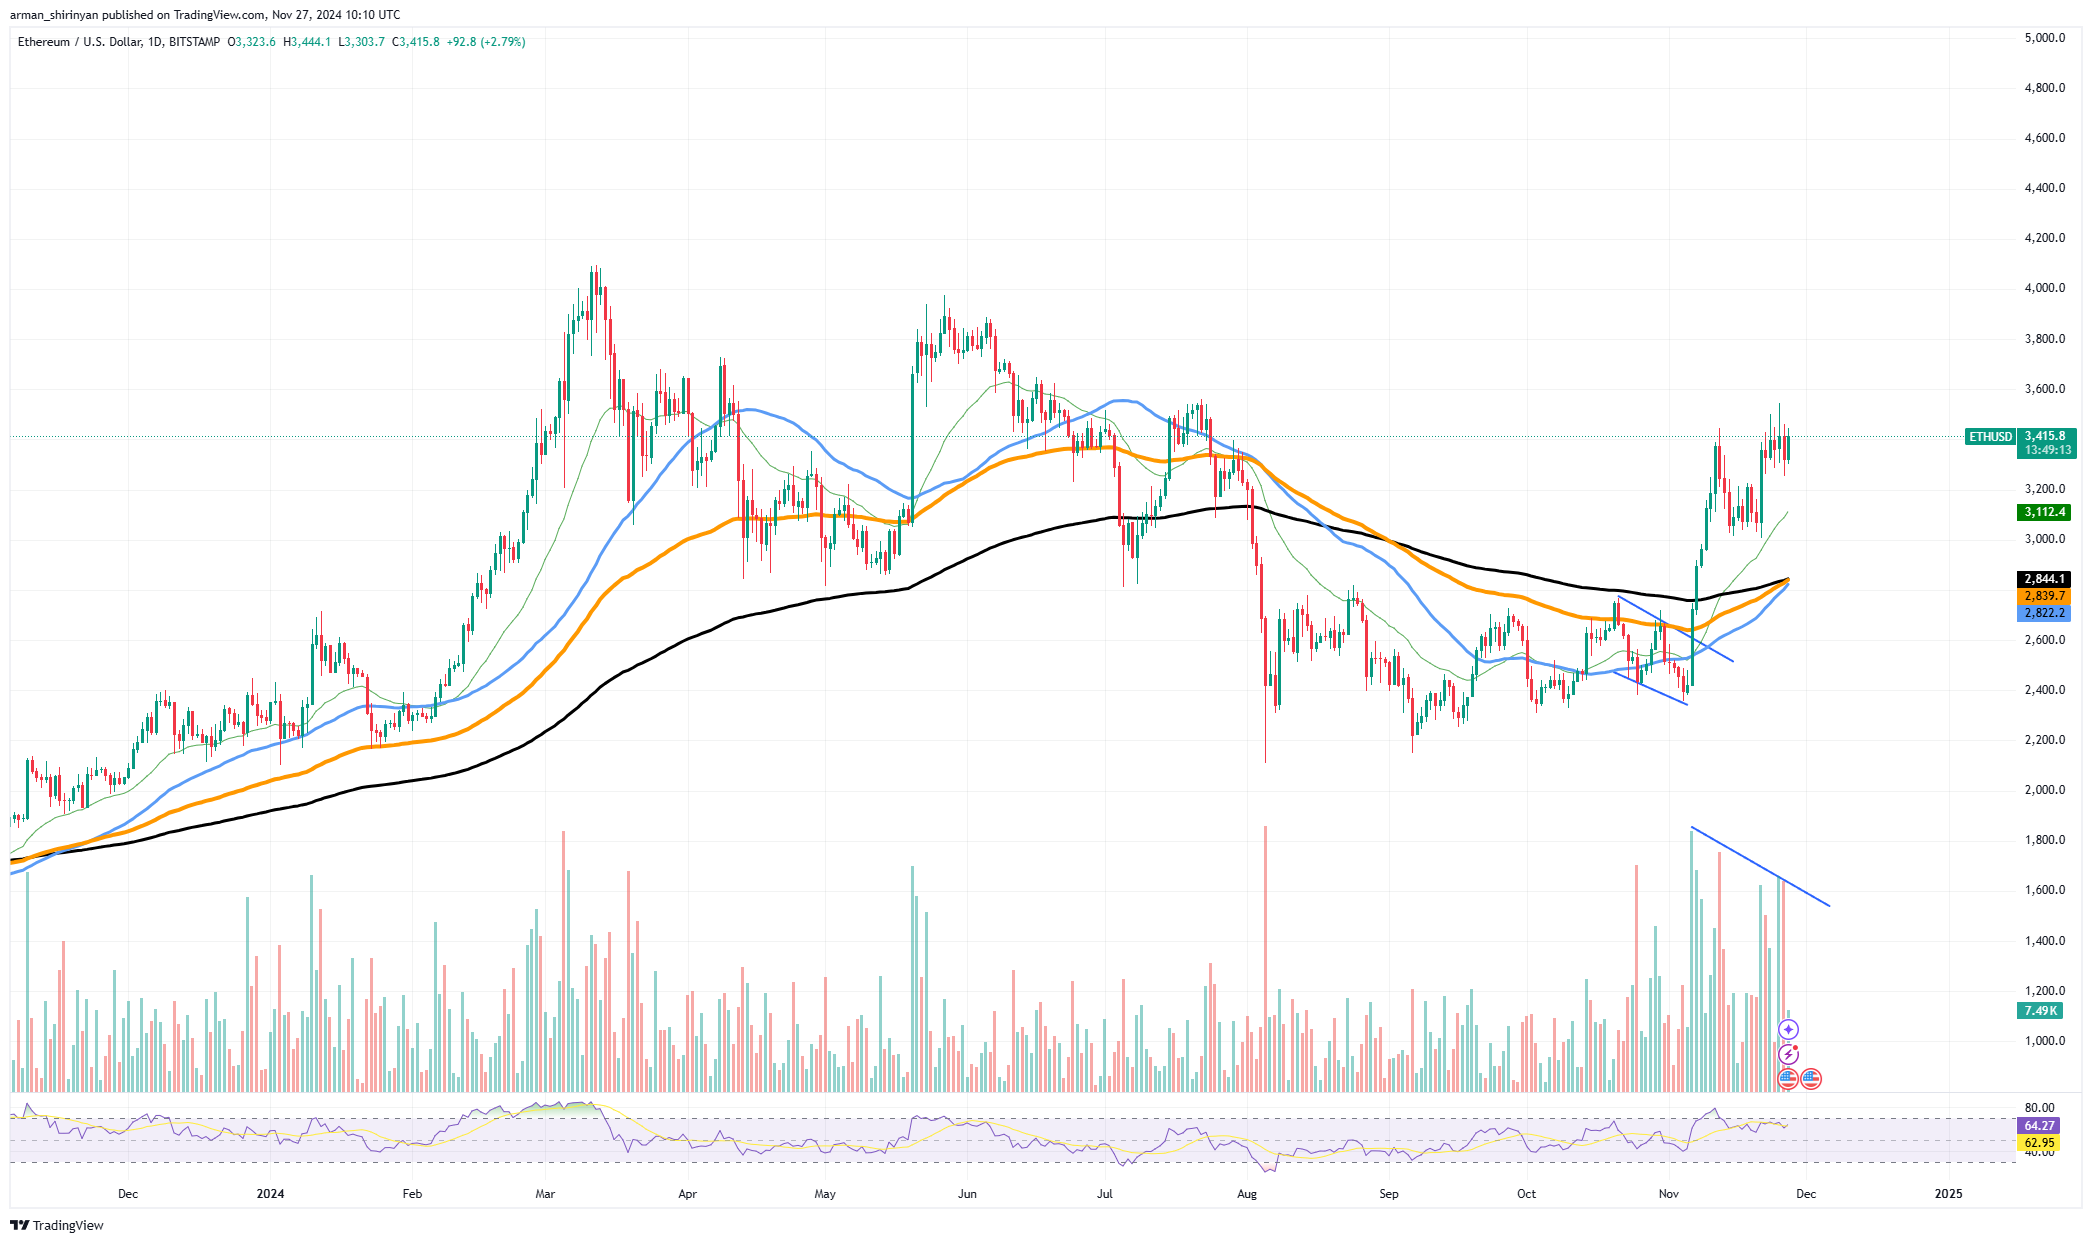Click the yellow 62.95 RSI average label
The width and height of the screenshot is (2092, 1243).
pyautogui.click(x=2039, y=1142)
